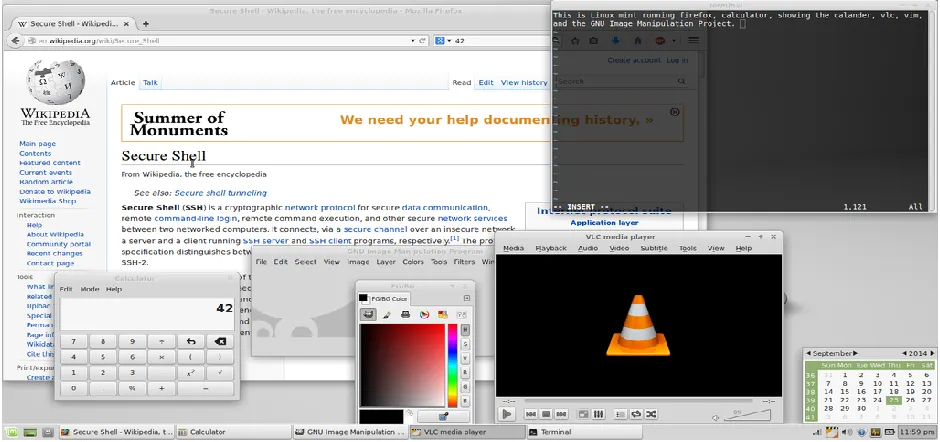Screen dimensions: 940x442
Task: Stop playback in VLC
Action: coord(546,414)
